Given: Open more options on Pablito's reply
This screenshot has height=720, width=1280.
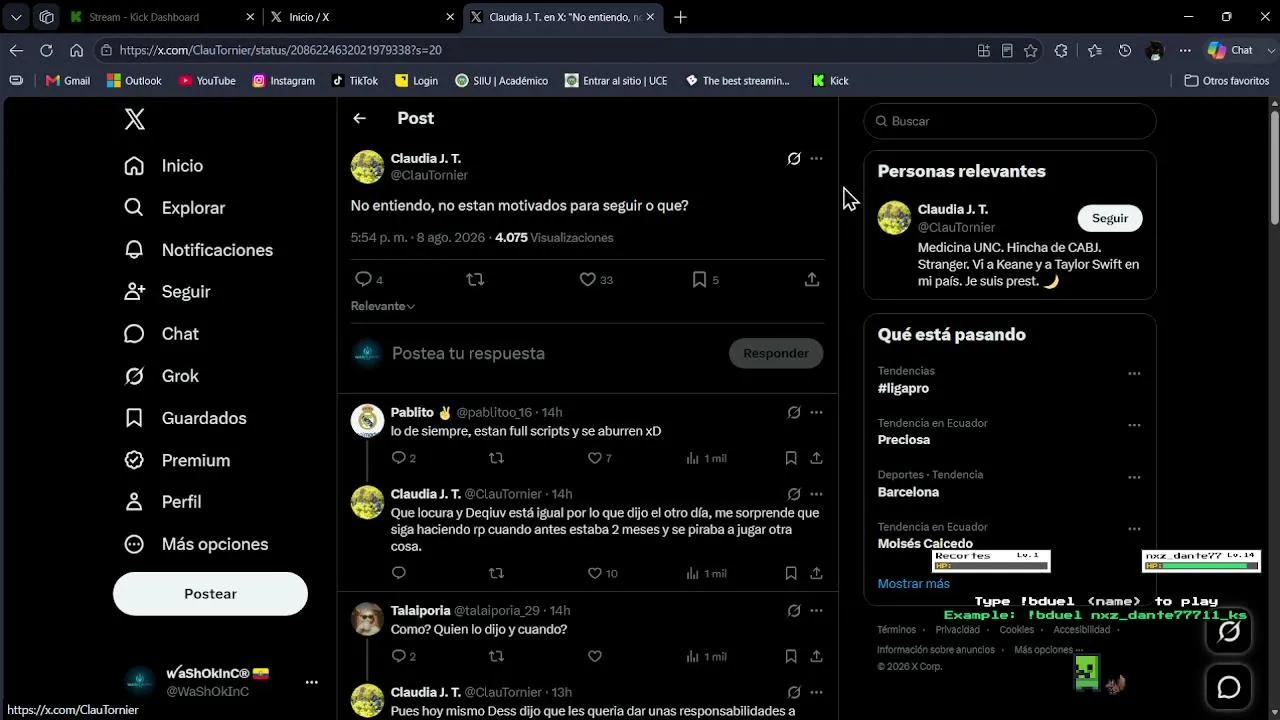Looking at the screenshot, I should point(816,412).
